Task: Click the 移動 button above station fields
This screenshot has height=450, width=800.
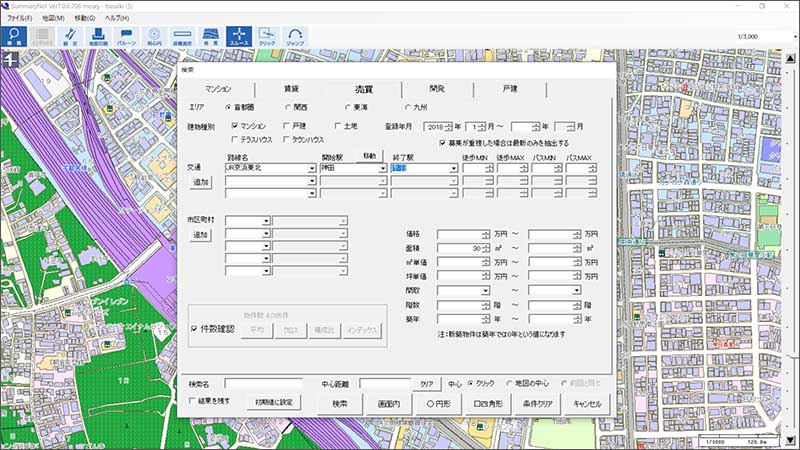Action: click(x=370, y=156)
